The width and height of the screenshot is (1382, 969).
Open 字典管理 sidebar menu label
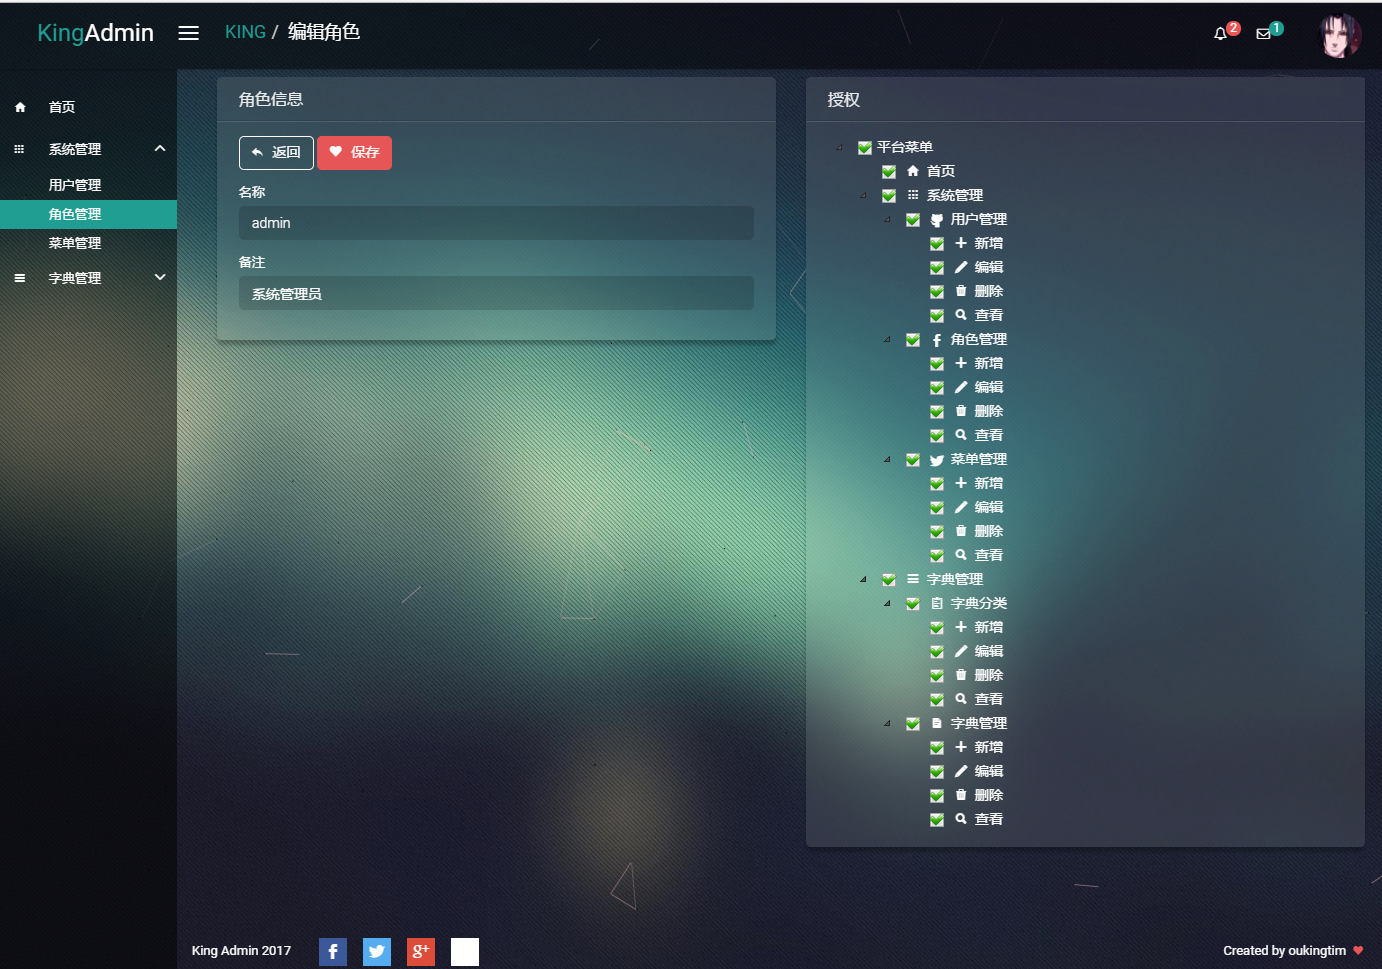(x=75, y=278)
